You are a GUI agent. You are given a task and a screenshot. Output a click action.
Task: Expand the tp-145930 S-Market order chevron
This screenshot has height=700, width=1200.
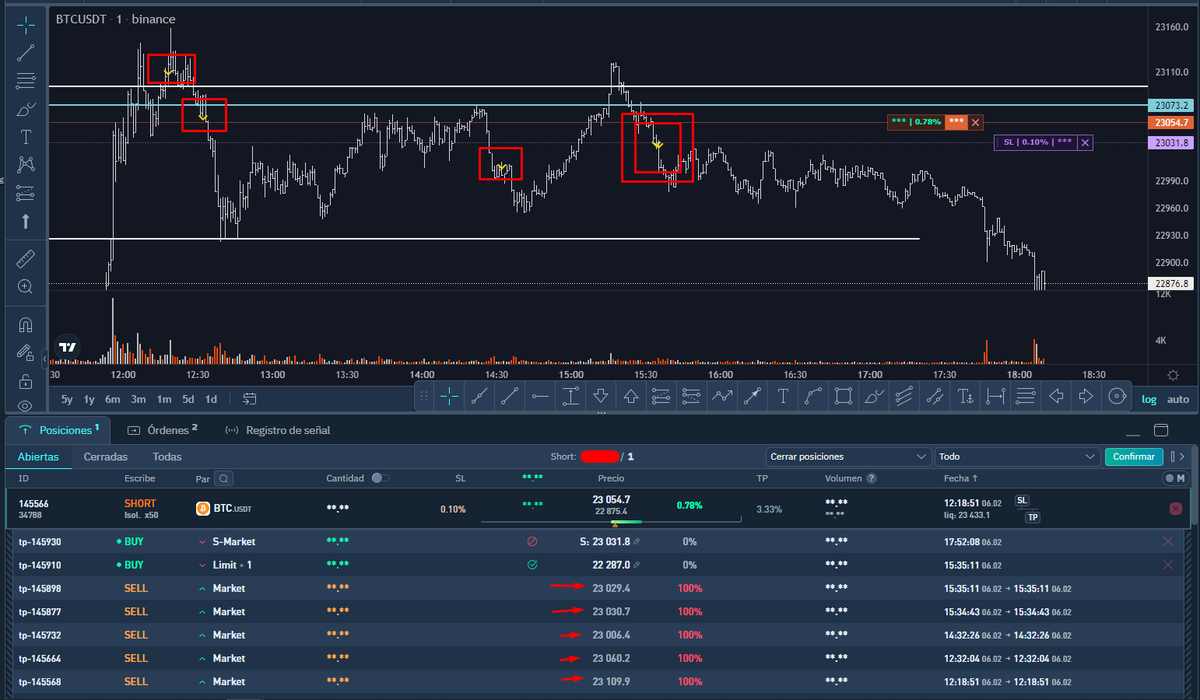tap(202, 541)
